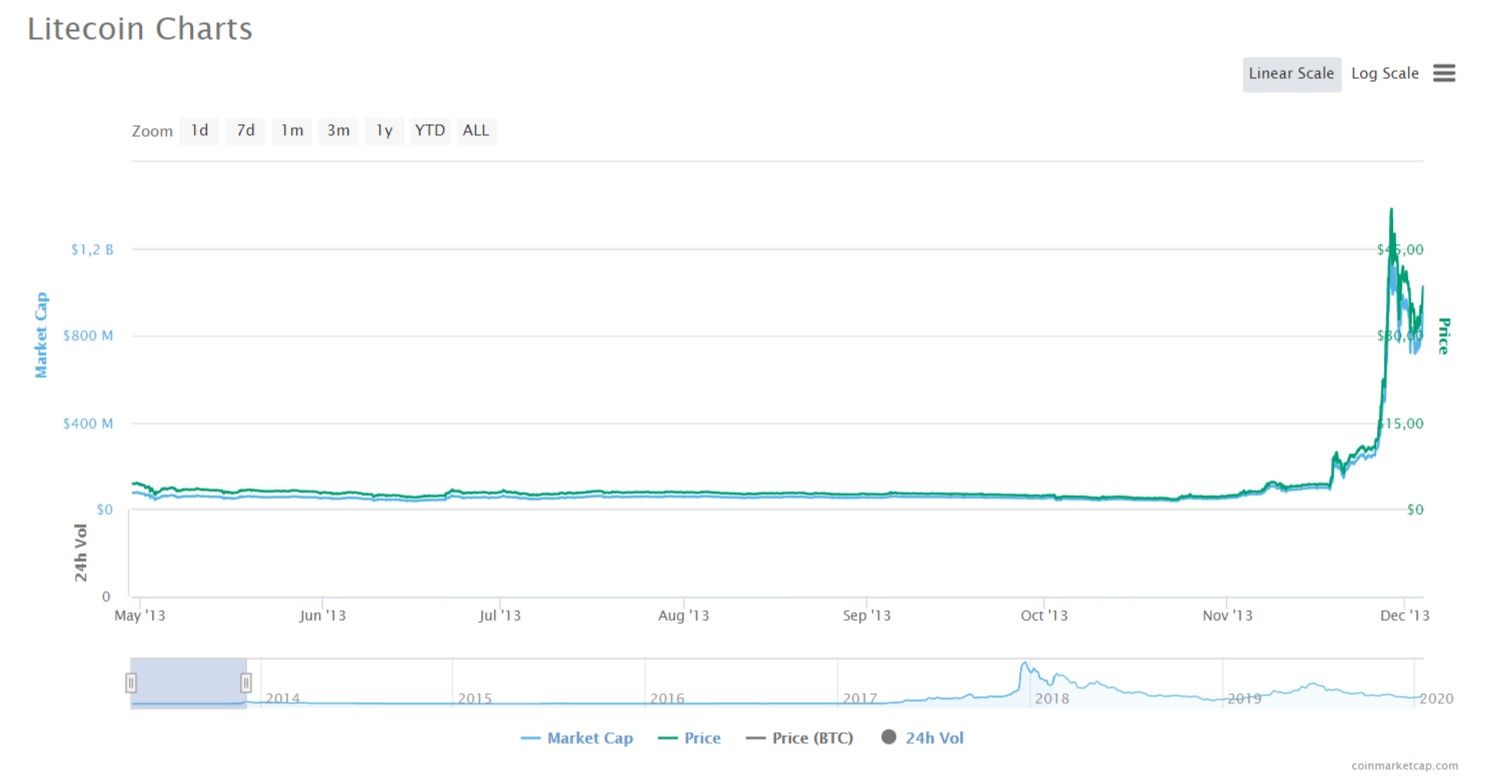Set zoom range to ALL
This screenshot has height=776, width=1491.
tap(476, 131)
